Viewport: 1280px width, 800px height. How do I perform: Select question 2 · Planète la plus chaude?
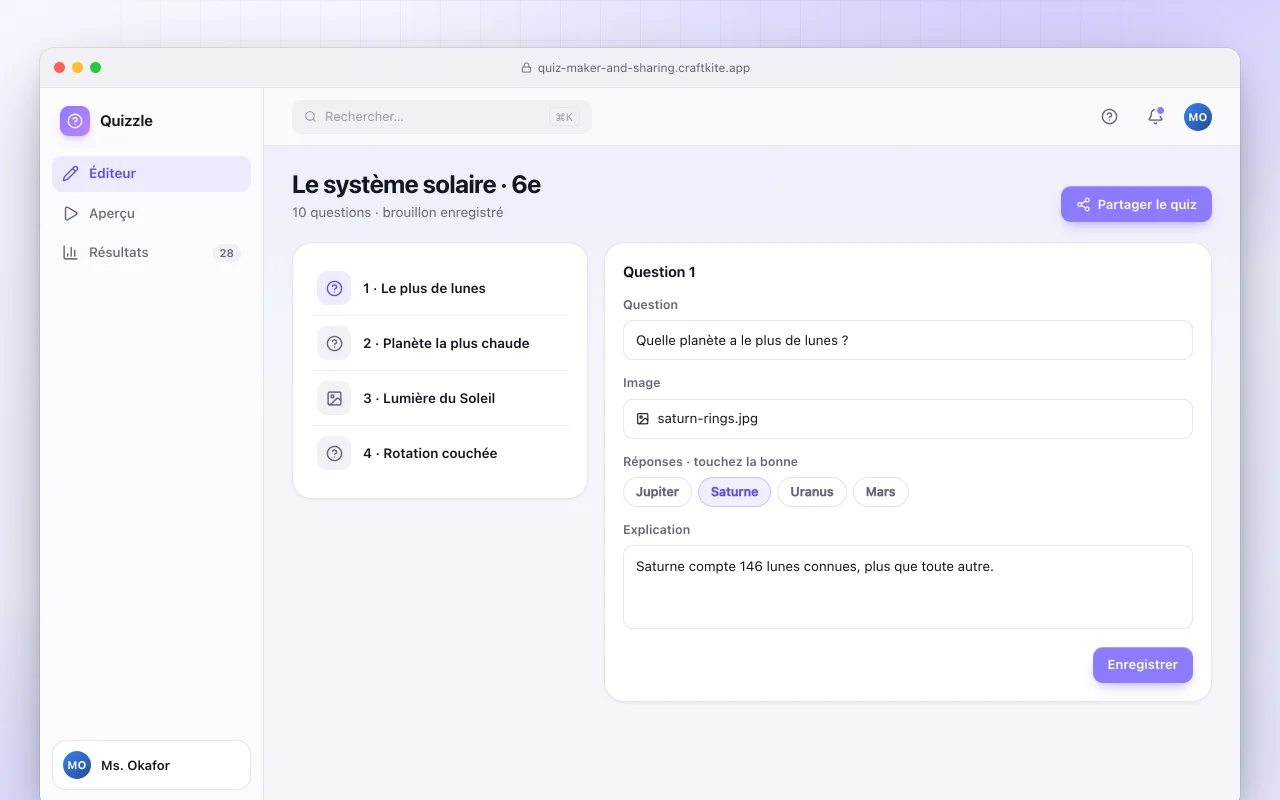[440, 343]
